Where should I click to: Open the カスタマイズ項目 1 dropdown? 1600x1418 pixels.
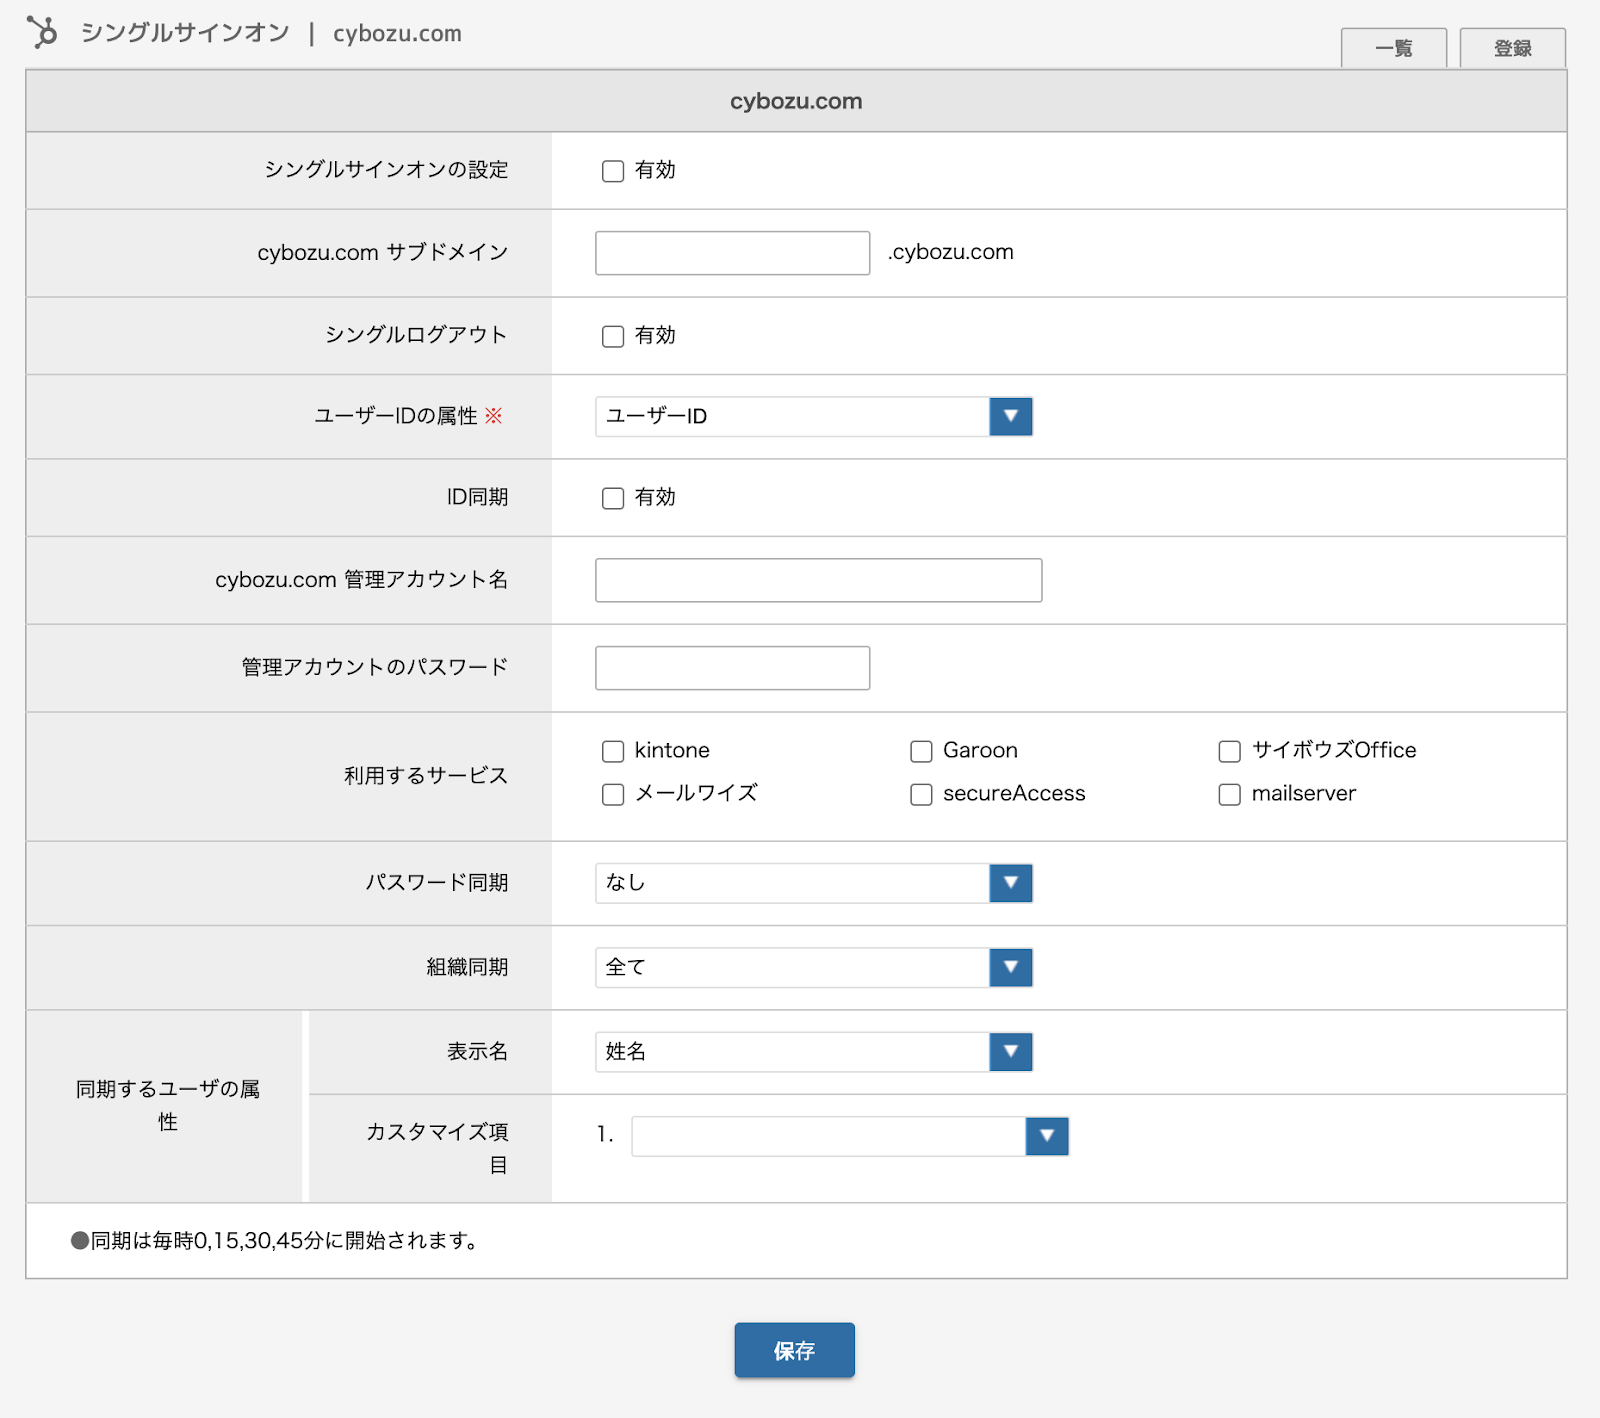click(x=850, y=1136)
